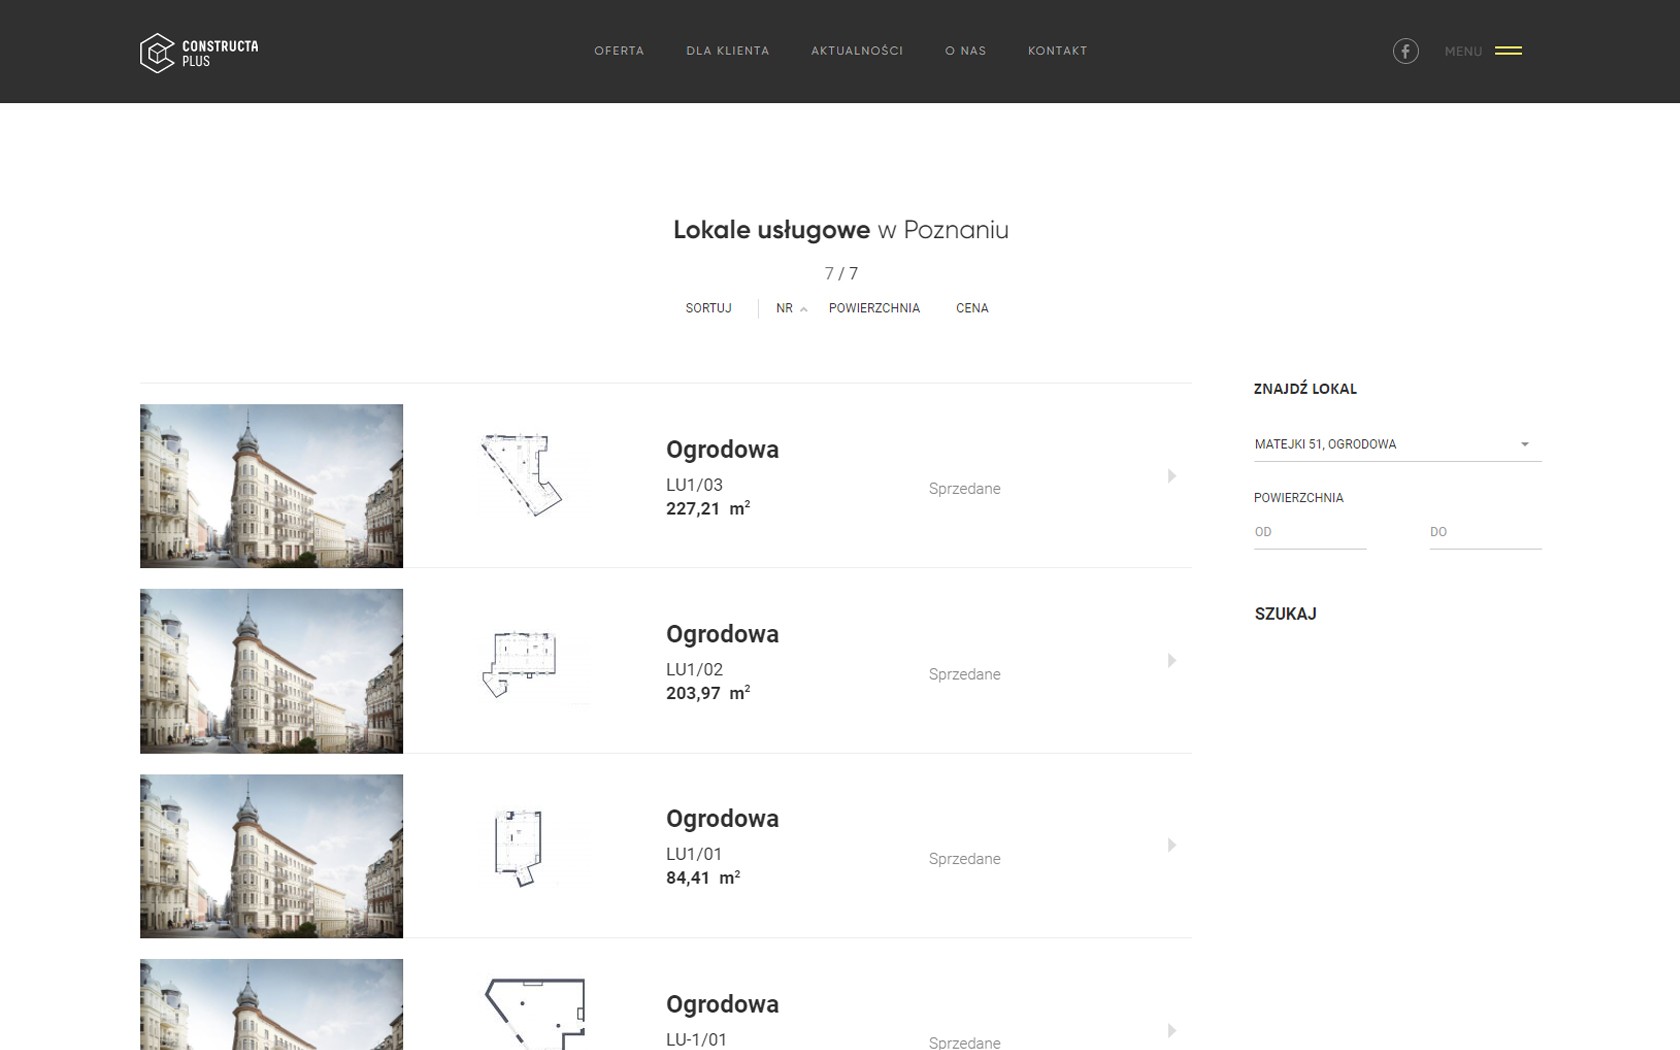Screen dimensions: 1680x1050
Task: Click arrow next to LU1/01 listing
Action: coord(1171,846)
